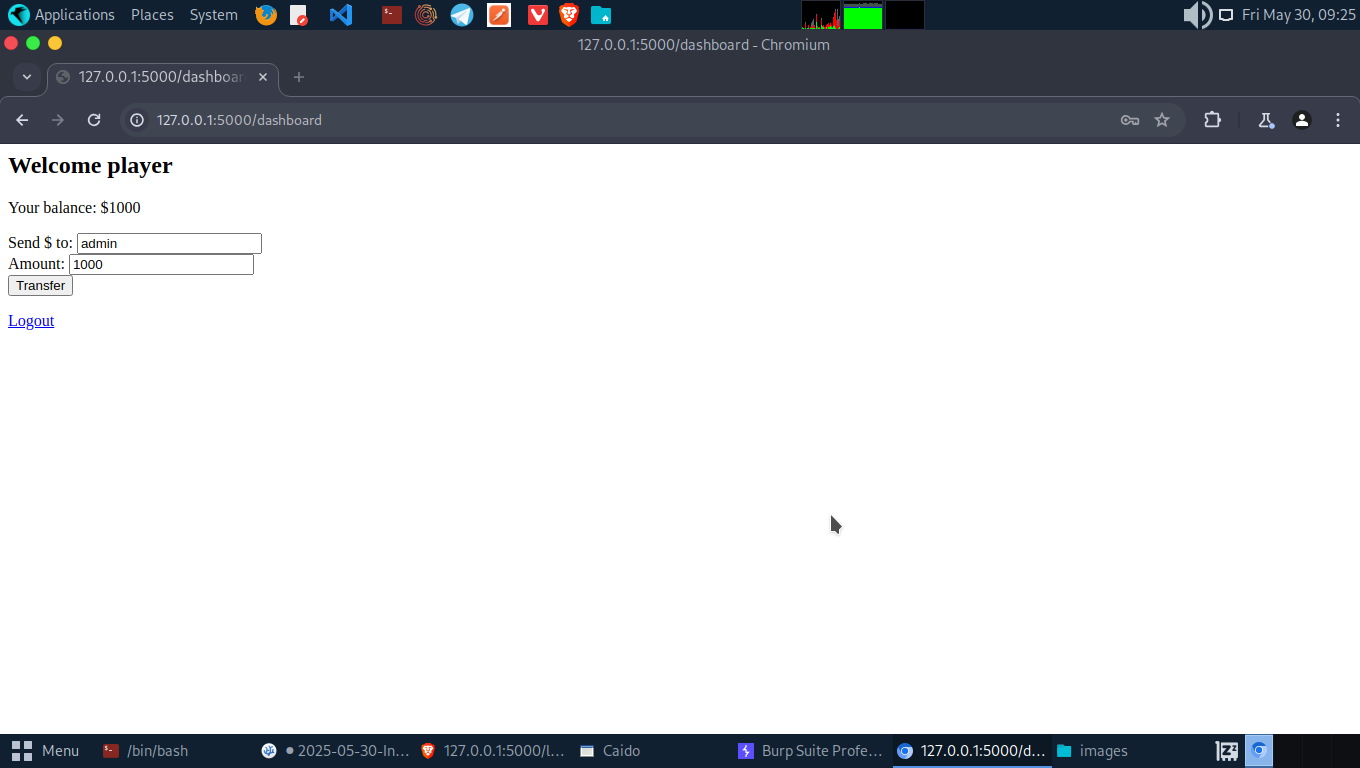Open the date and time calendar
1360x768 pixels.
point(1298,15)
